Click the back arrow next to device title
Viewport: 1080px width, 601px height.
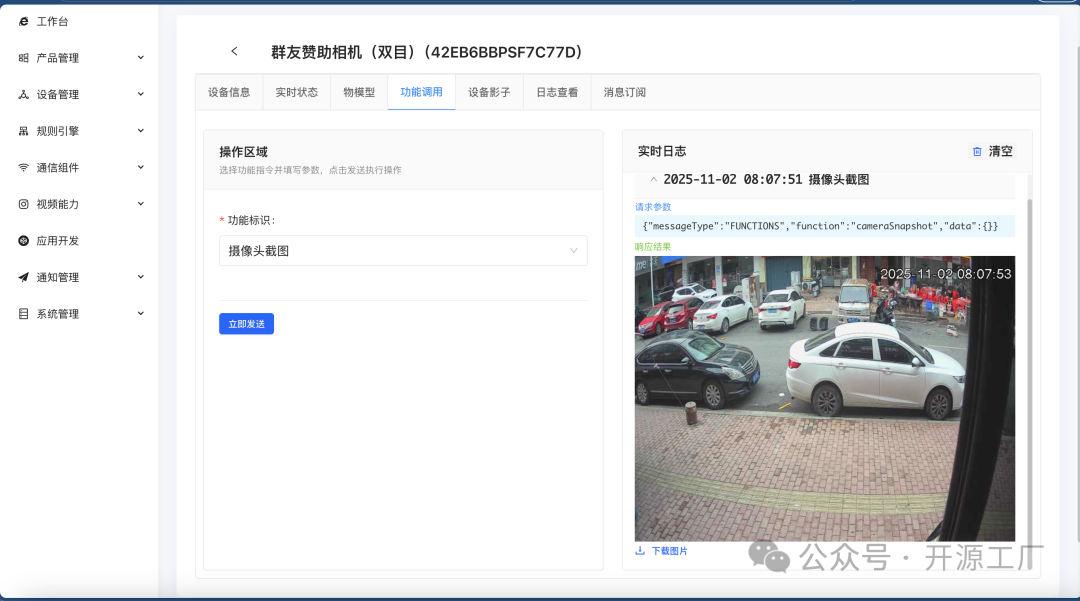[x=233, y=50]
